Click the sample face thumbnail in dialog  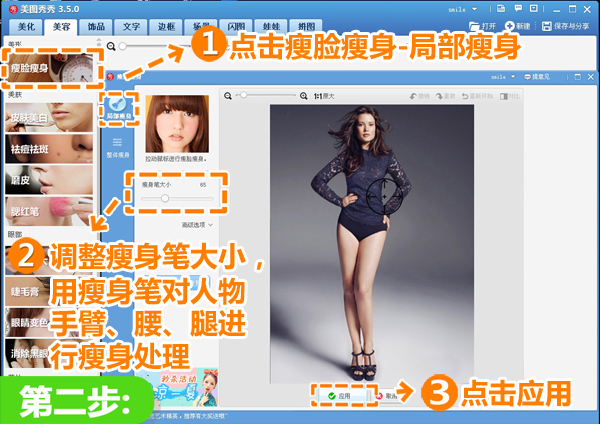coord(177,124)
